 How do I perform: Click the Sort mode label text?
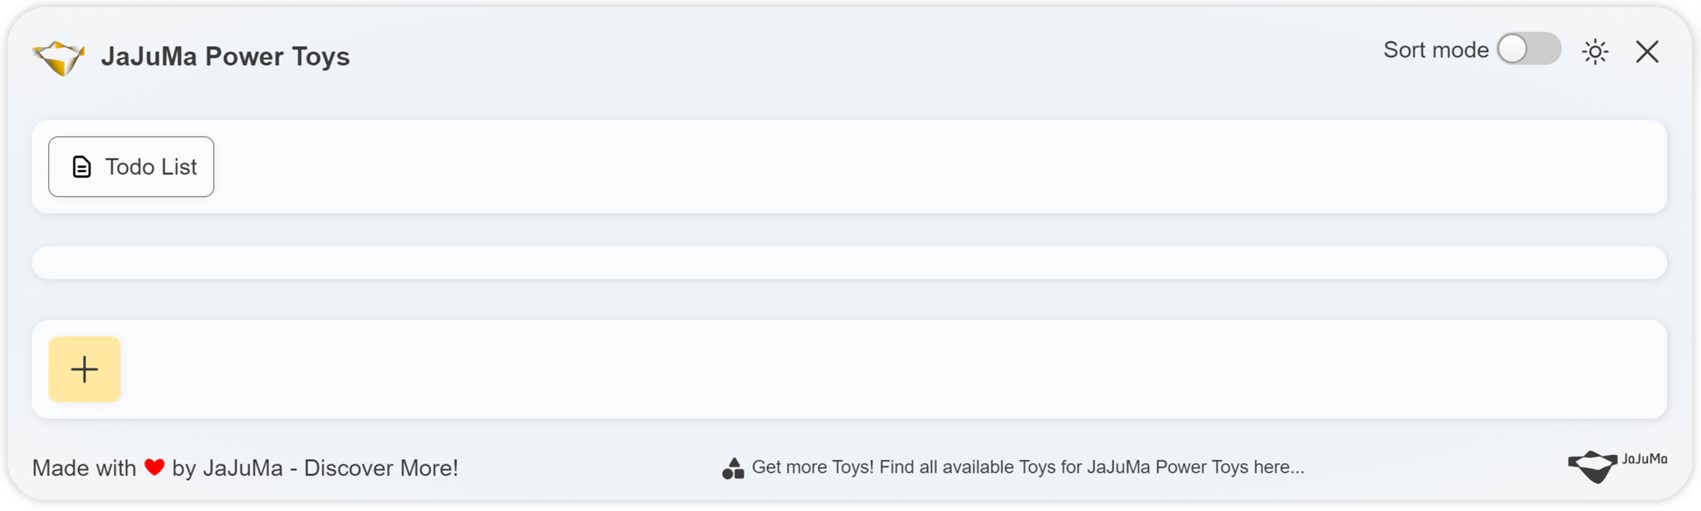tap(1436, 50)
